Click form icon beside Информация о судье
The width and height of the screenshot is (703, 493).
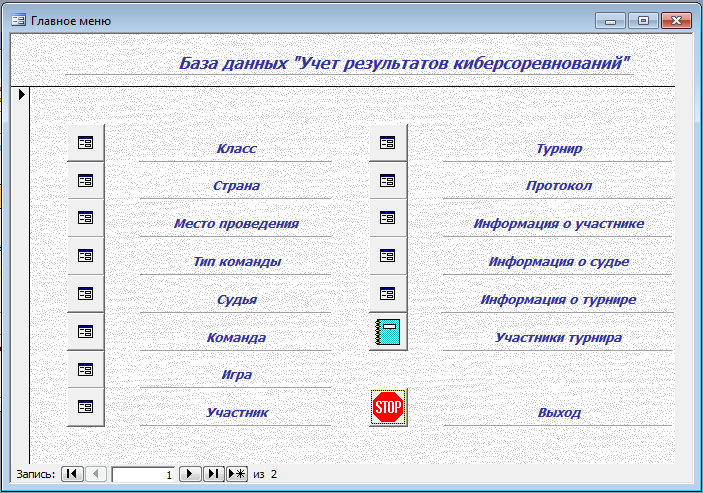[x=388, y=256]
